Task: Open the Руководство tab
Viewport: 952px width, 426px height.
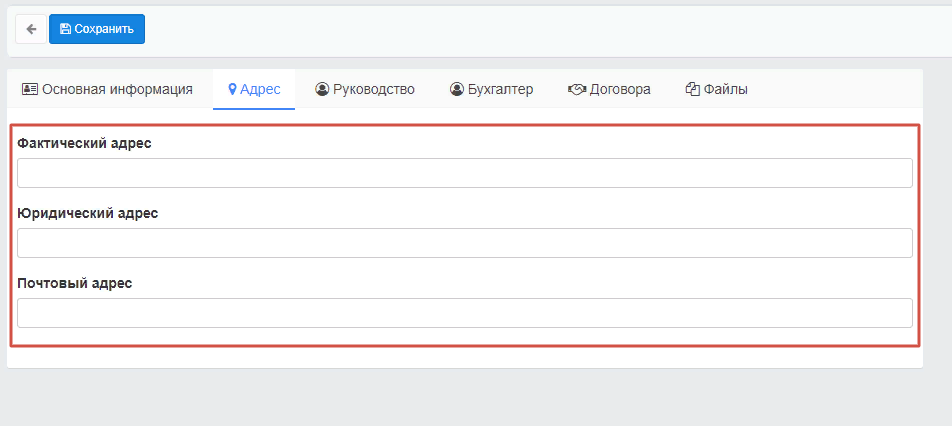Action: (365, 89)
